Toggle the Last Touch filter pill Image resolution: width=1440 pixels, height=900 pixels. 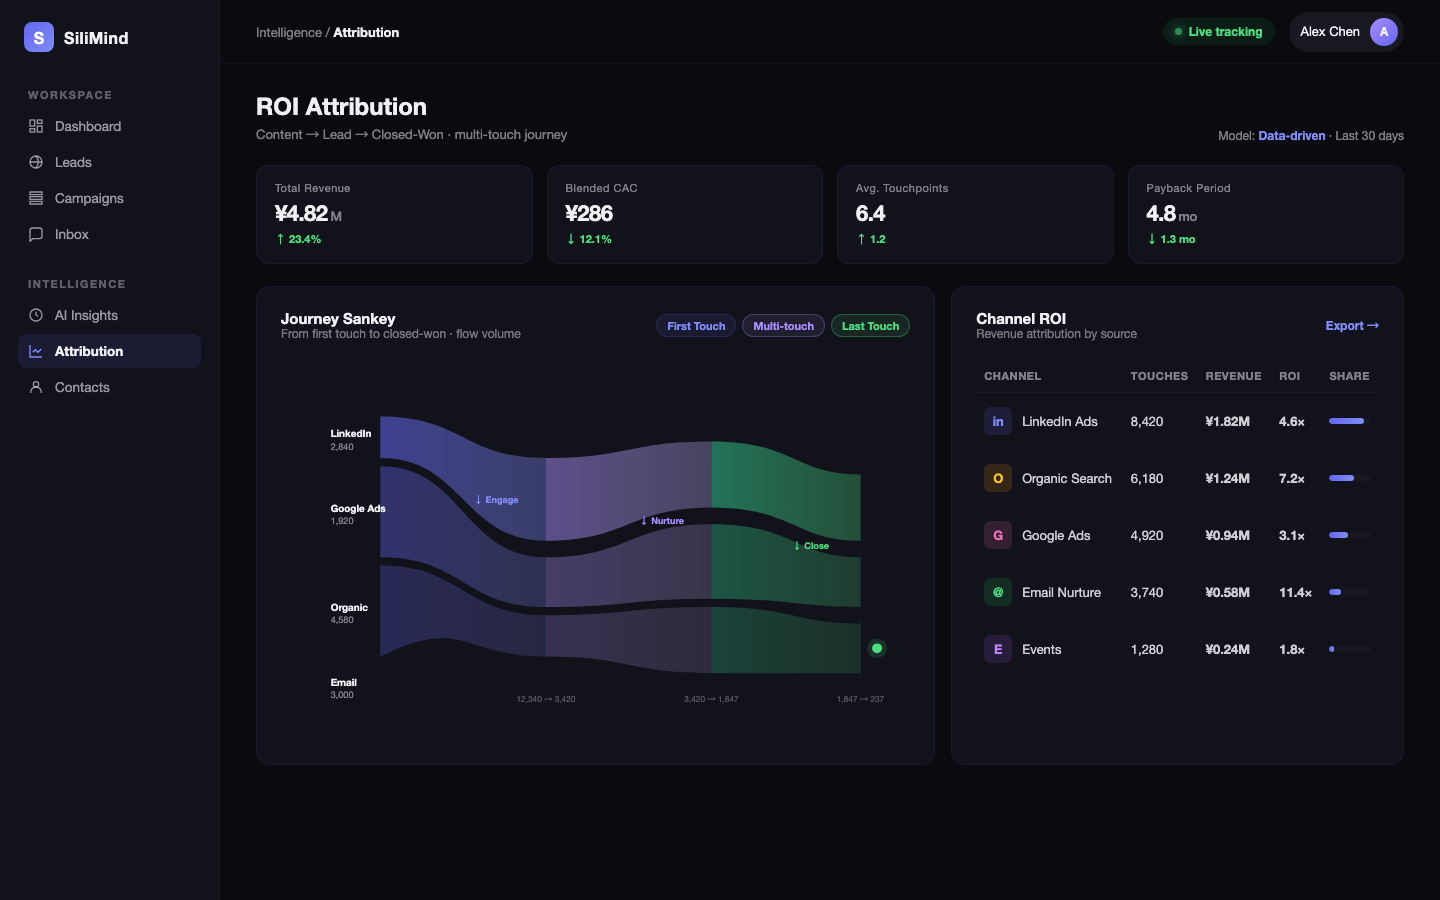(x=870, y=326)
